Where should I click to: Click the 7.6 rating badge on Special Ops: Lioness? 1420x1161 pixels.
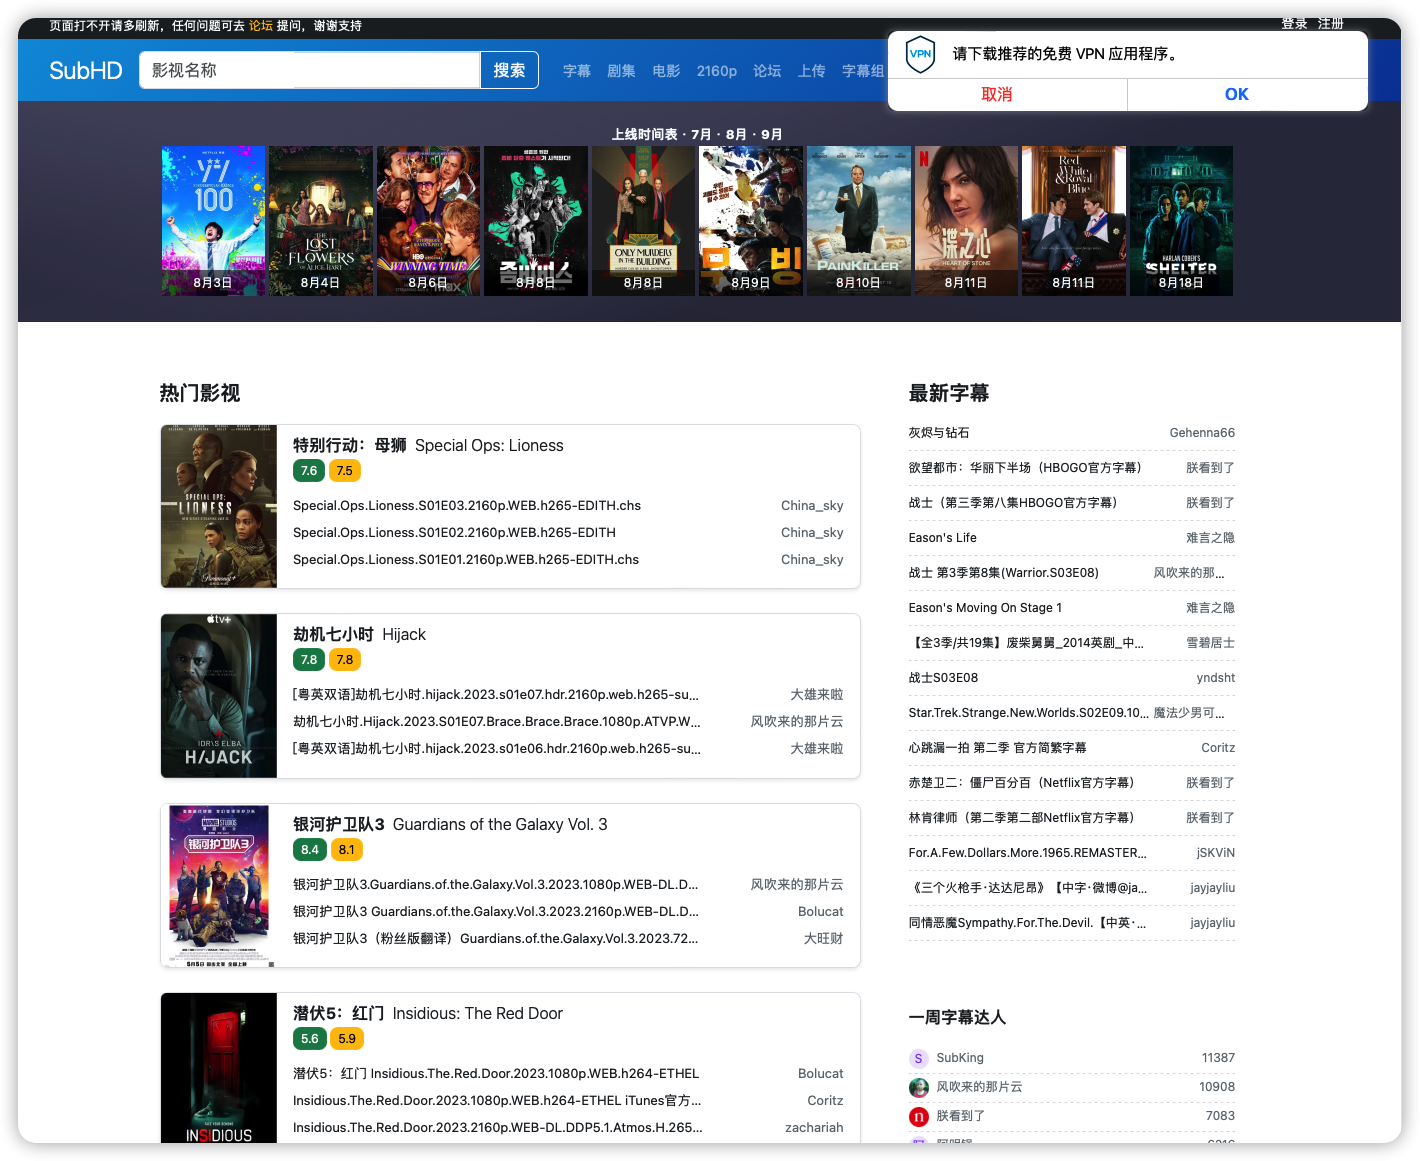[x=308, y=470]
